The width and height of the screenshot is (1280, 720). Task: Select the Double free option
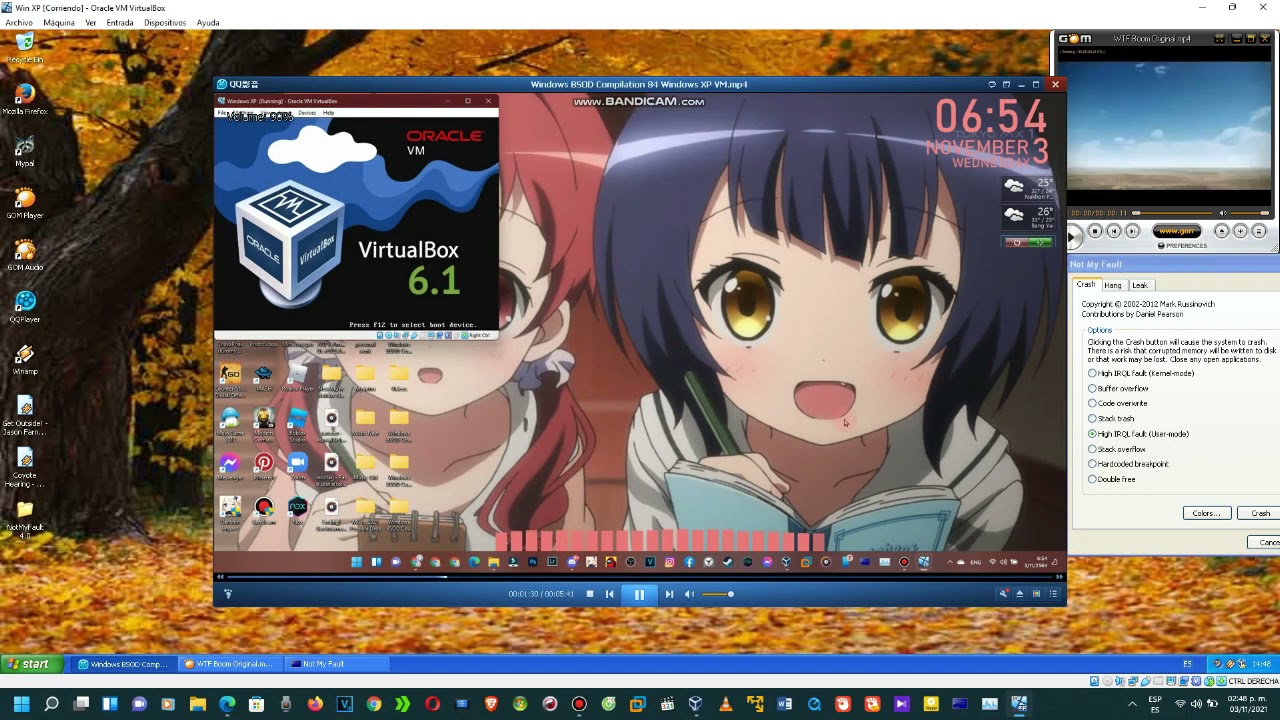click(1112, 479)
